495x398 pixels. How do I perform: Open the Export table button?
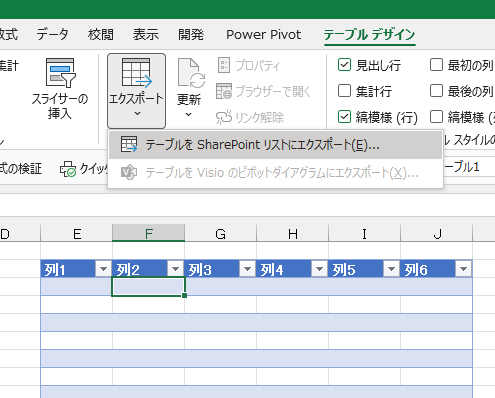pyautogui.click(x=136, y=91)
